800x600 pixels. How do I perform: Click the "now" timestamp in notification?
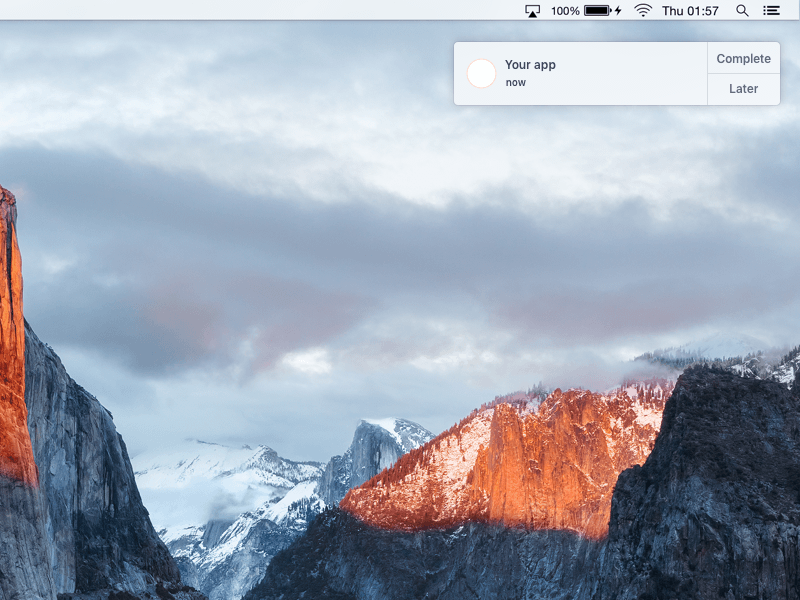click(x=515, y=83)
